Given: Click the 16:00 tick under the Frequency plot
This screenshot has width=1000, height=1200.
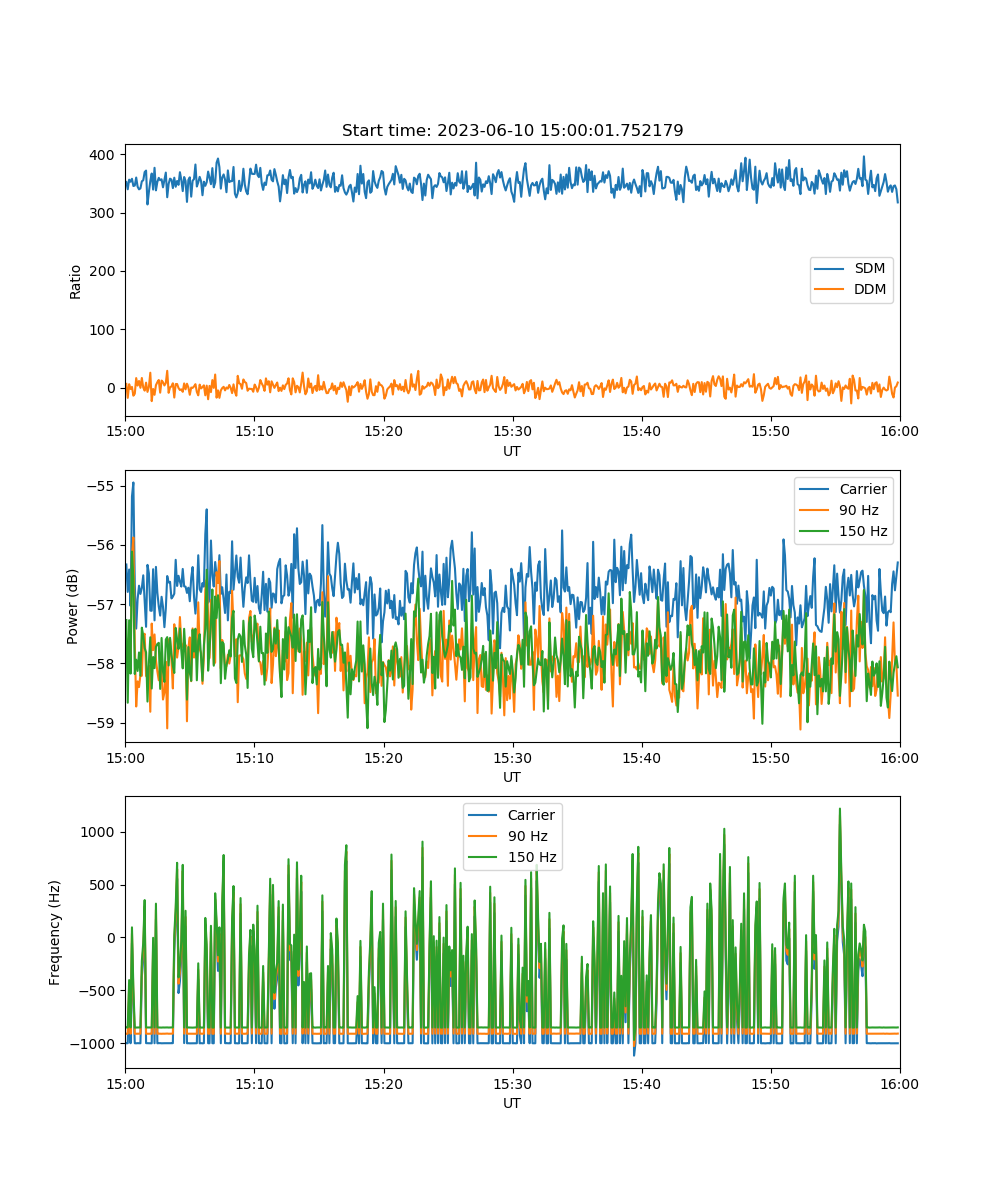Looking at the screenshot, I should point(899,1083).
